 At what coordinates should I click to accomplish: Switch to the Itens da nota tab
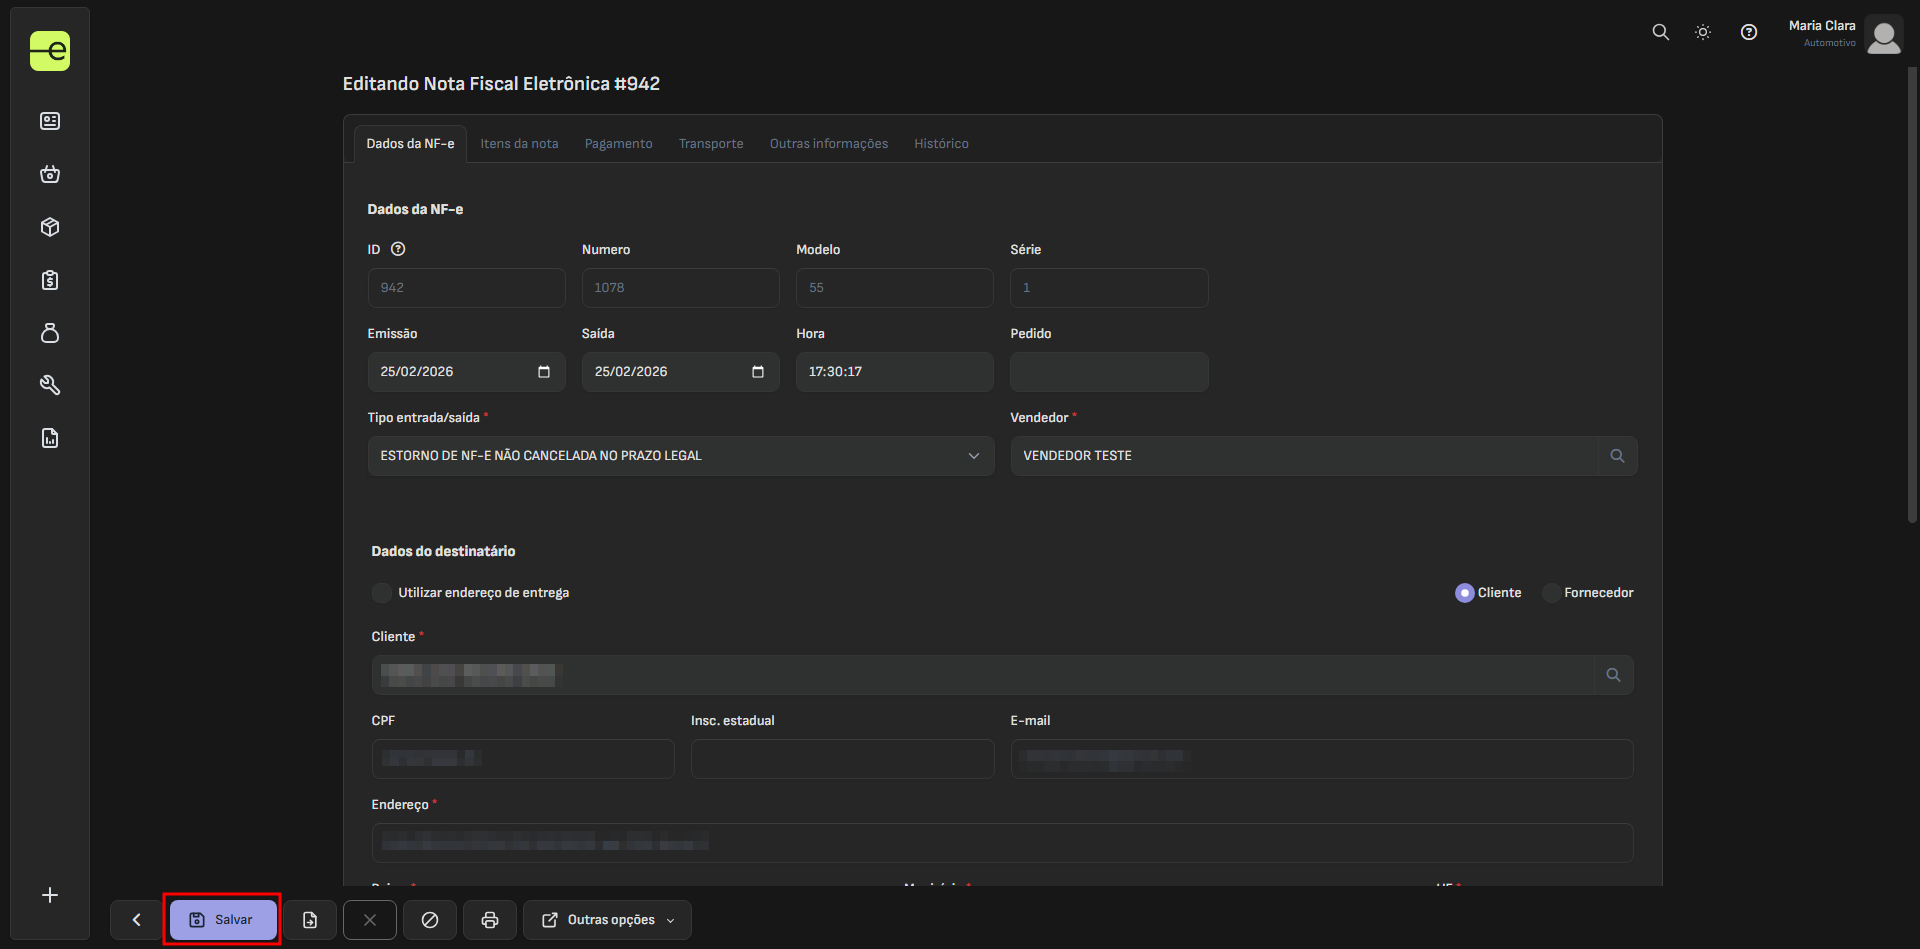click(519, 144)
